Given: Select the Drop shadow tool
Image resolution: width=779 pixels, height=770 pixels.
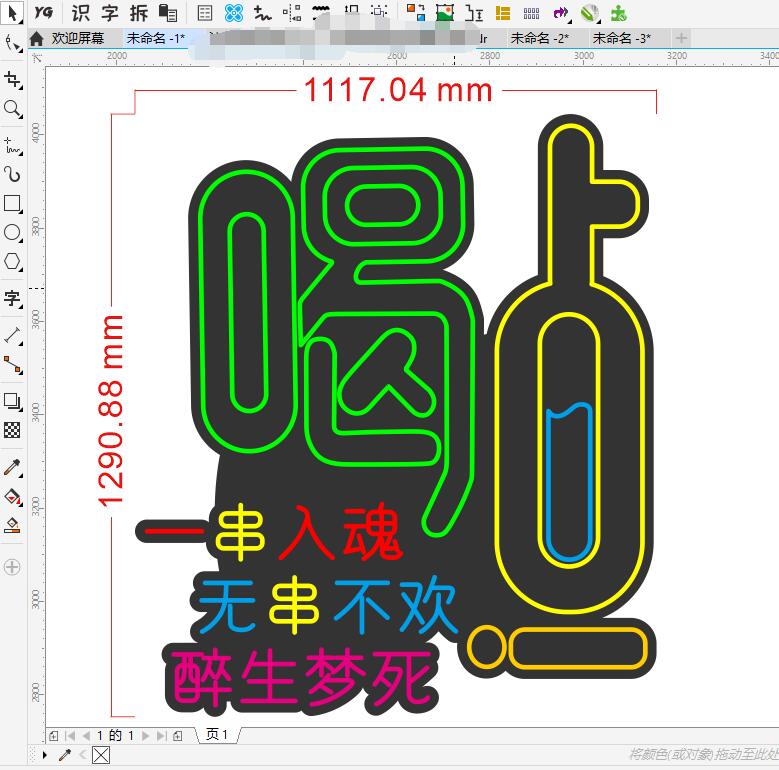Looking at the screenshot, I should 12,401.
